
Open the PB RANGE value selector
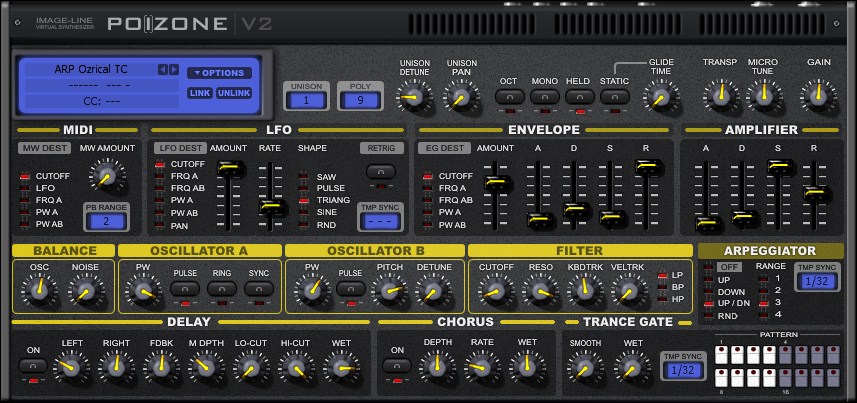click(105, 220)
